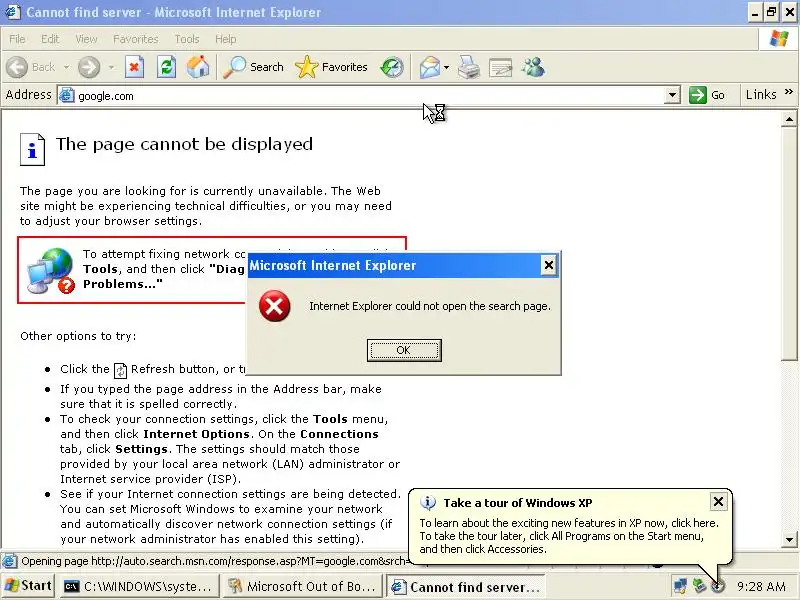Click the Windows XP tour tray icon
This screenshot has width=800, height=600.
[x=718, y=586]
